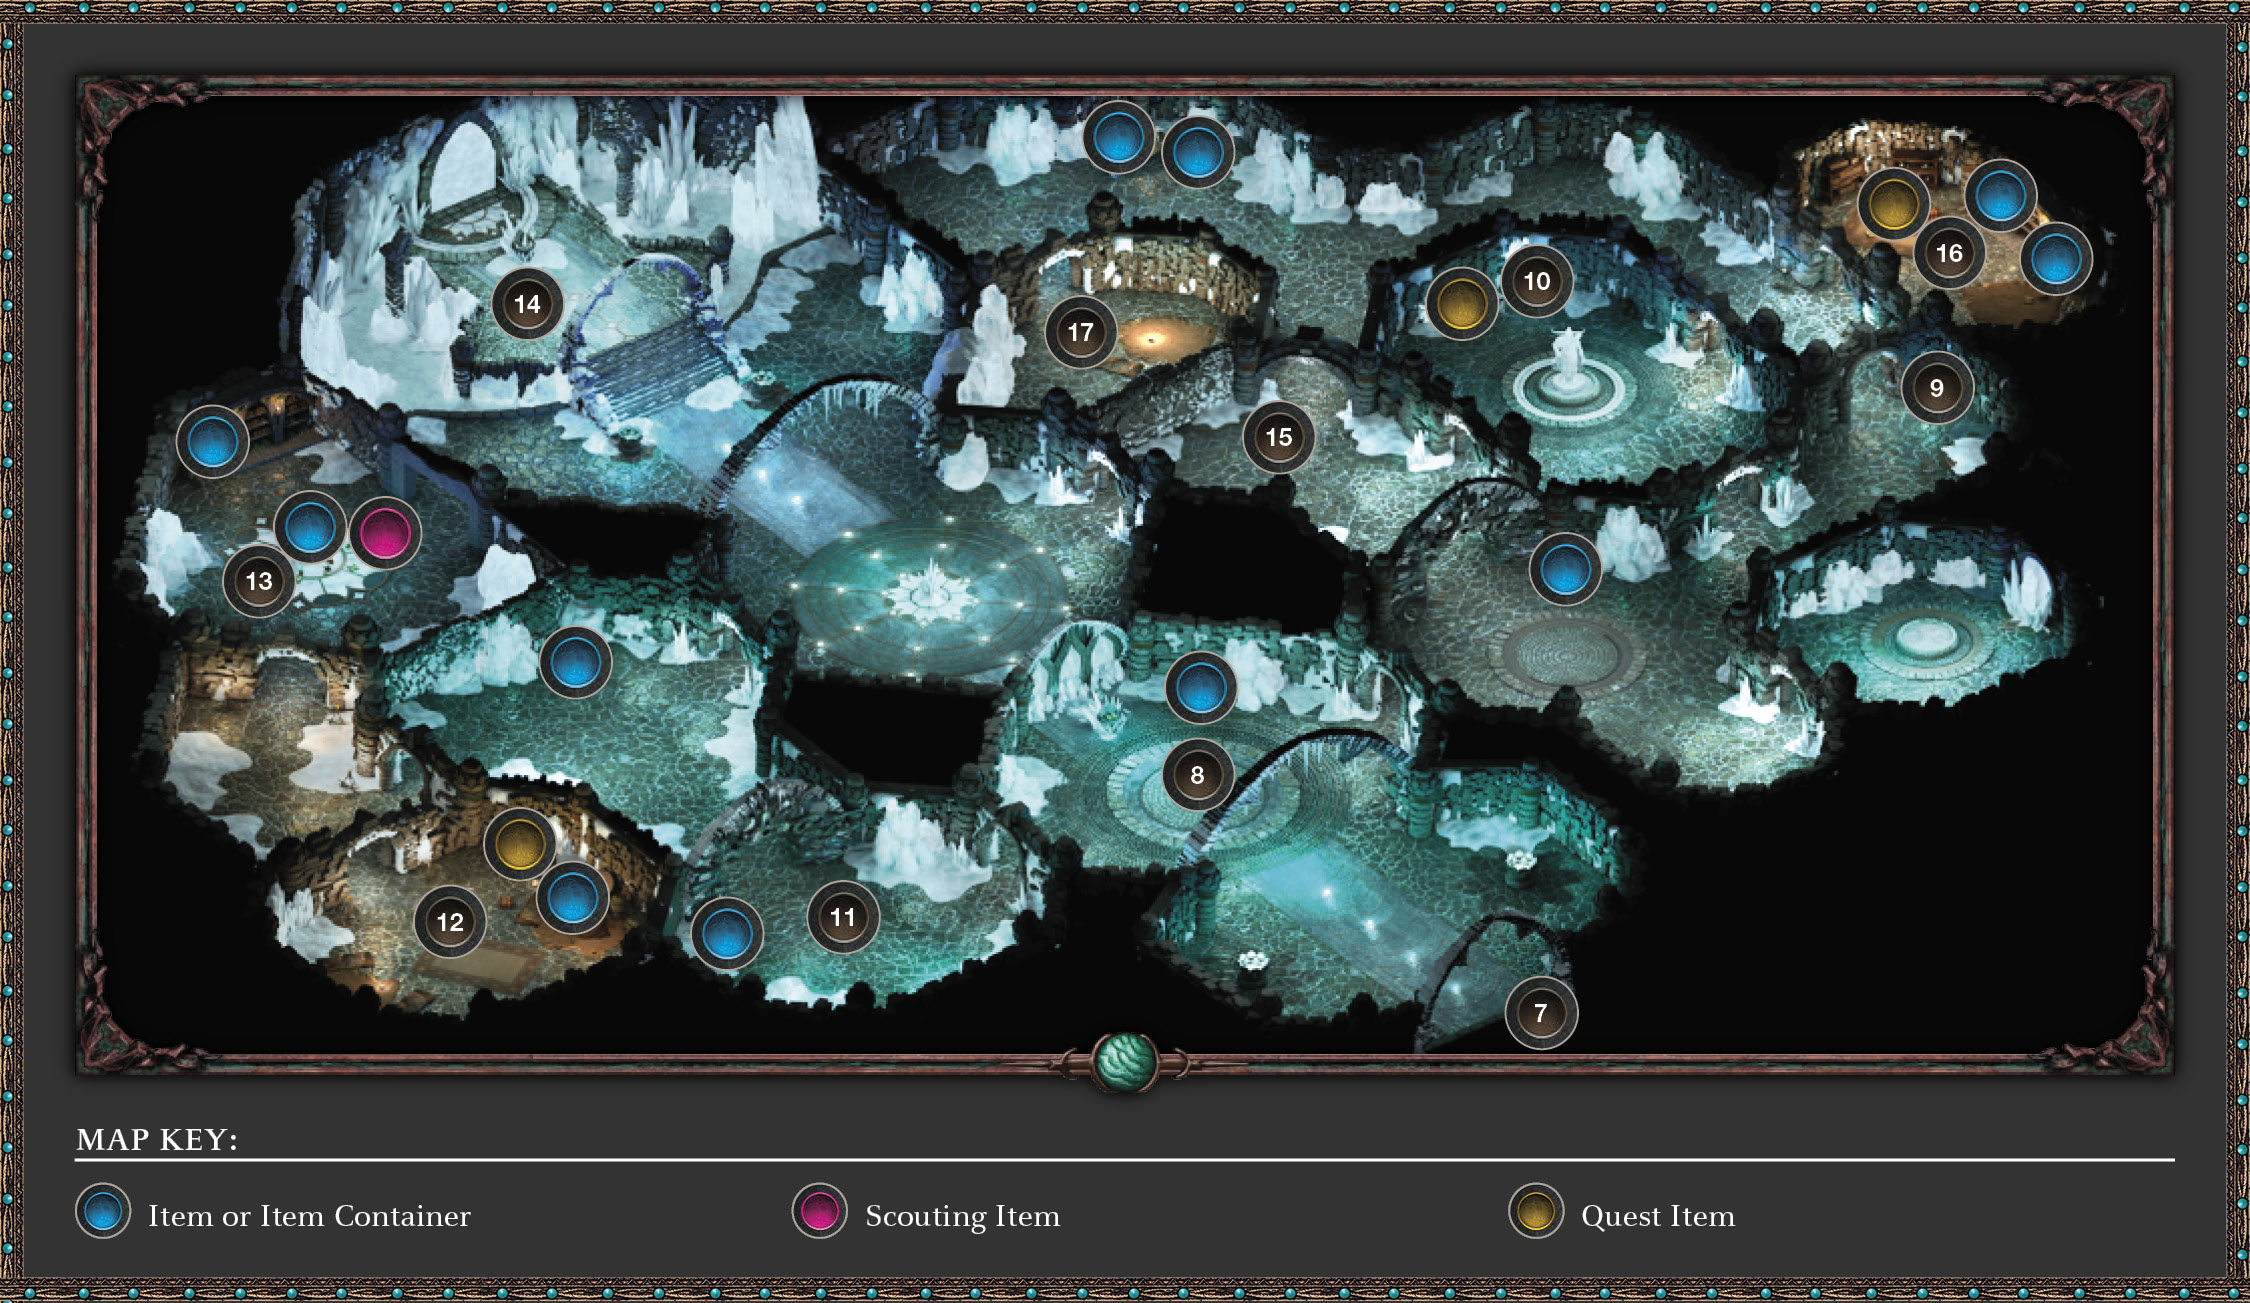The height and width of the screenshot is (1303, 2250).
Task: Select the "Scouting Item" legend label
Action: pos(962,1216)
